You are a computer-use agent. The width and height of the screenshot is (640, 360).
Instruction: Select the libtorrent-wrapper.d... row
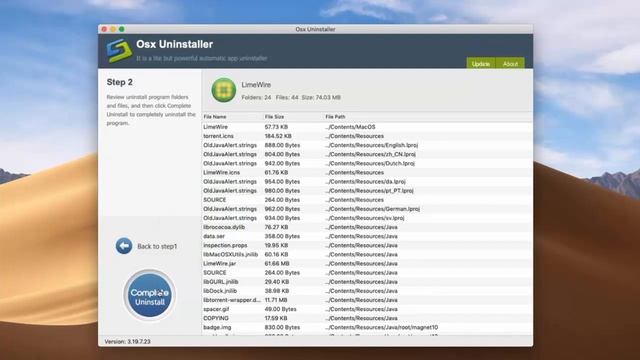click(367, 300)
